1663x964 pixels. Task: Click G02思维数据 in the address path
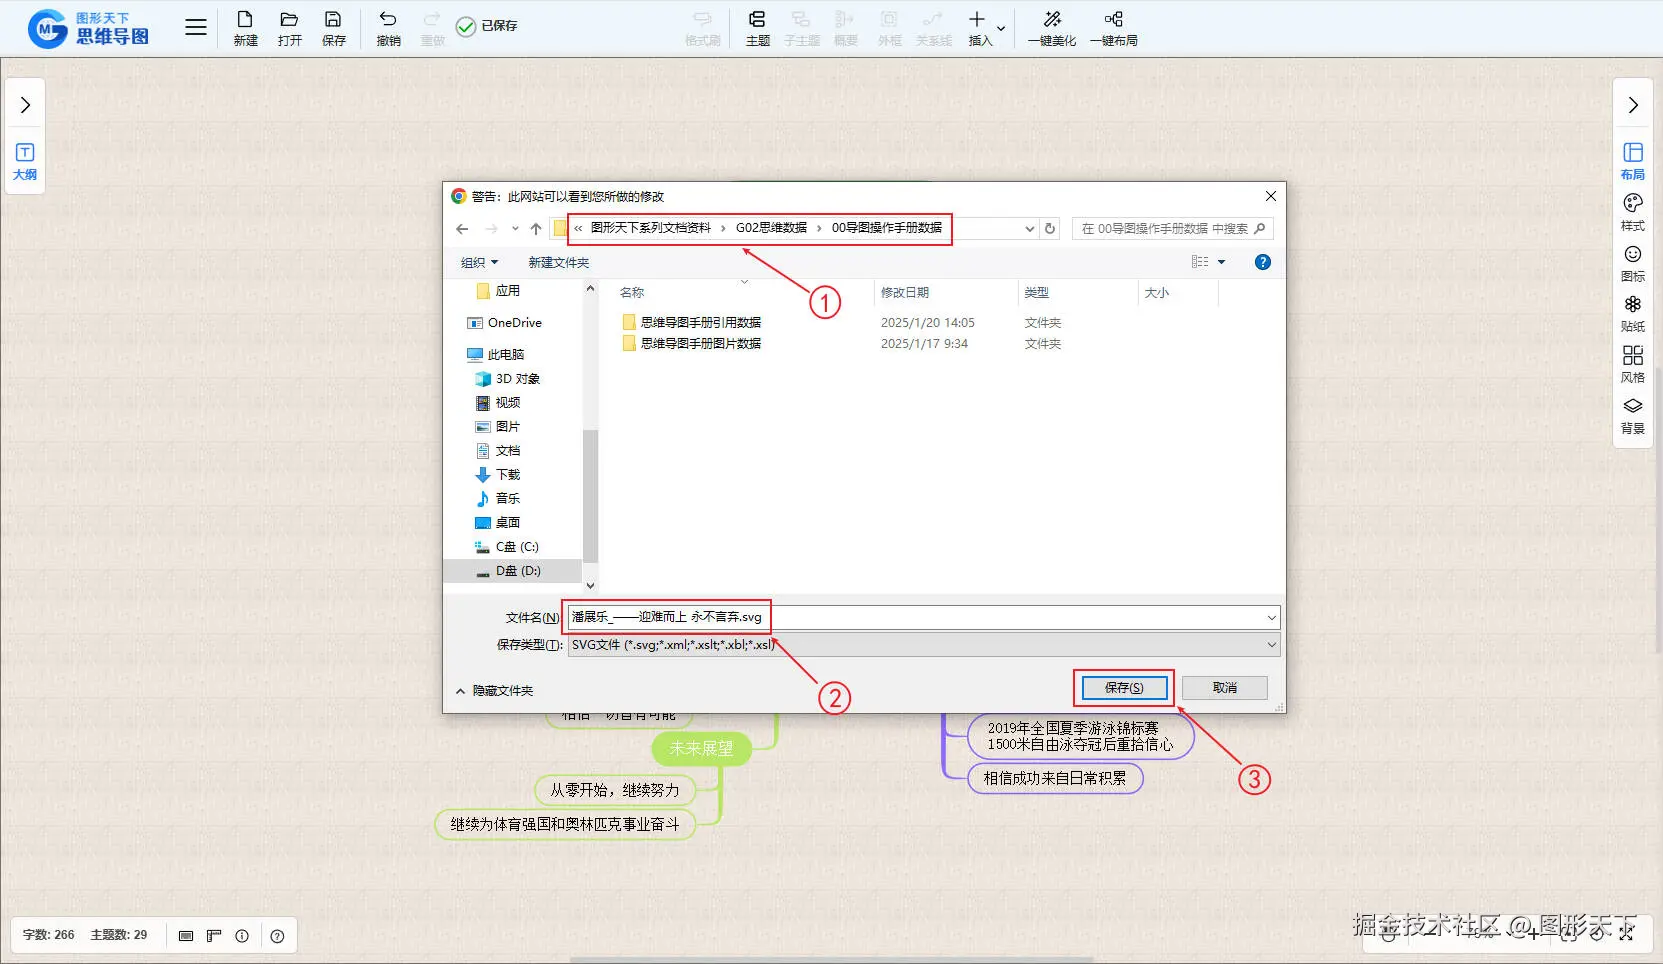pyautogui.click(x=771, y=228)
